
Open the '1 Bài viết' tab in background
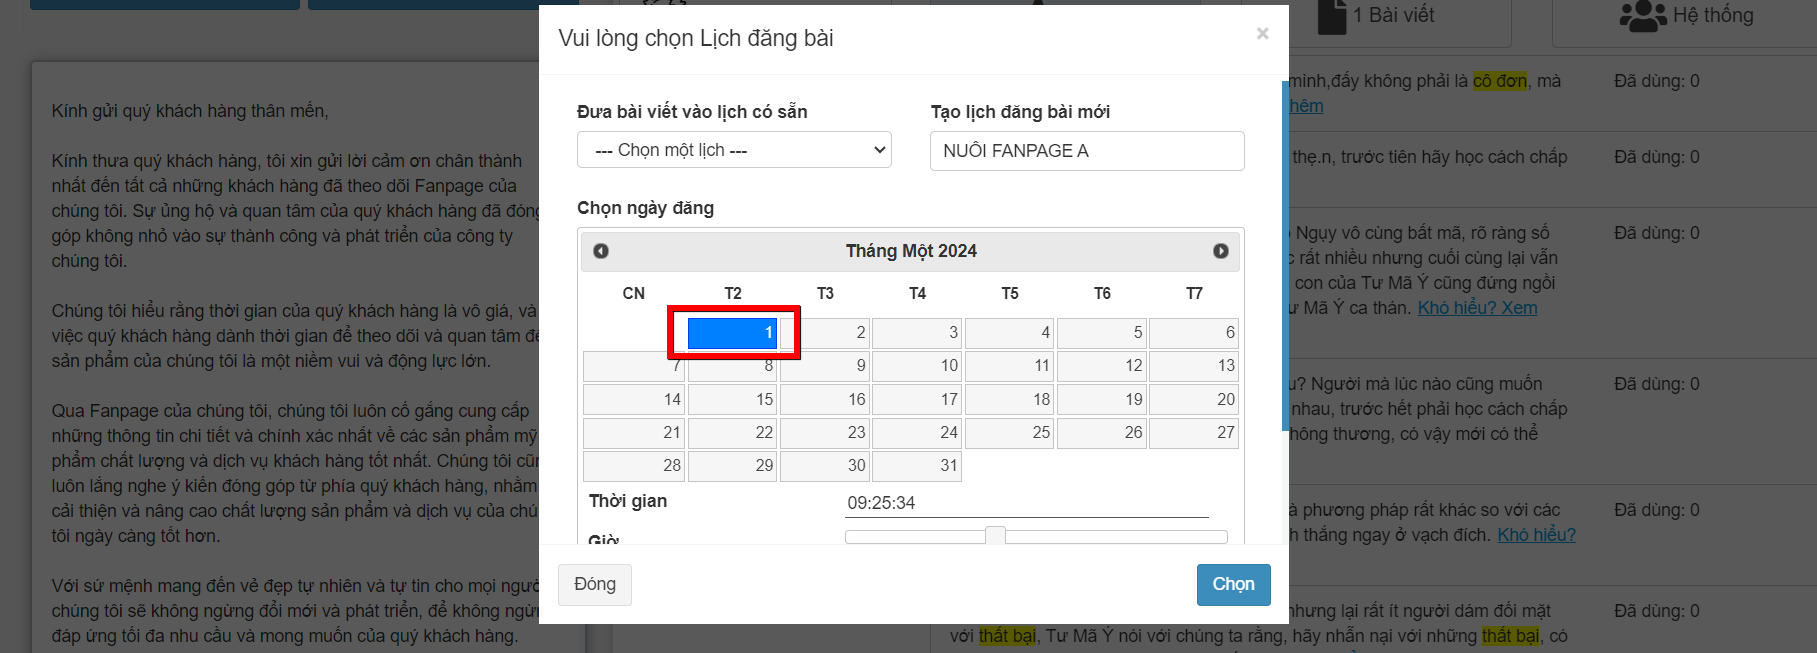point(1376,16)
